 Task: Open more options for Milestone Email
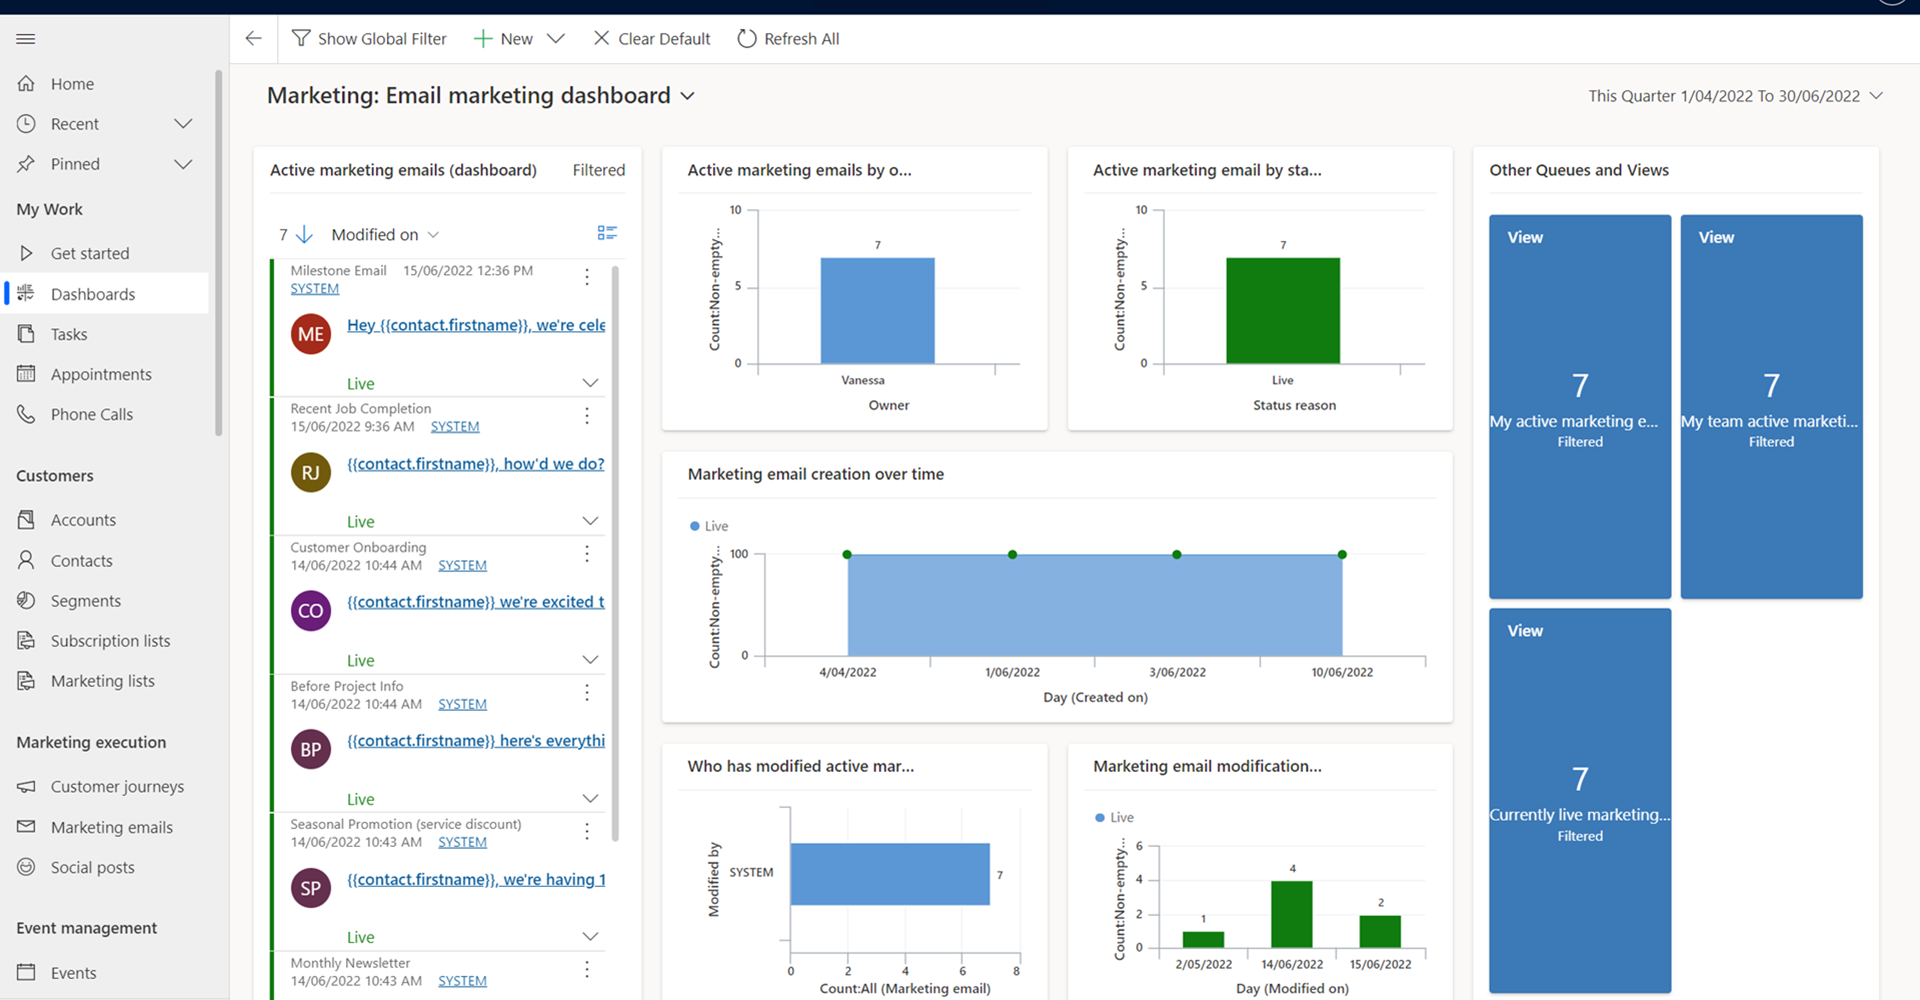click(587, 277)
